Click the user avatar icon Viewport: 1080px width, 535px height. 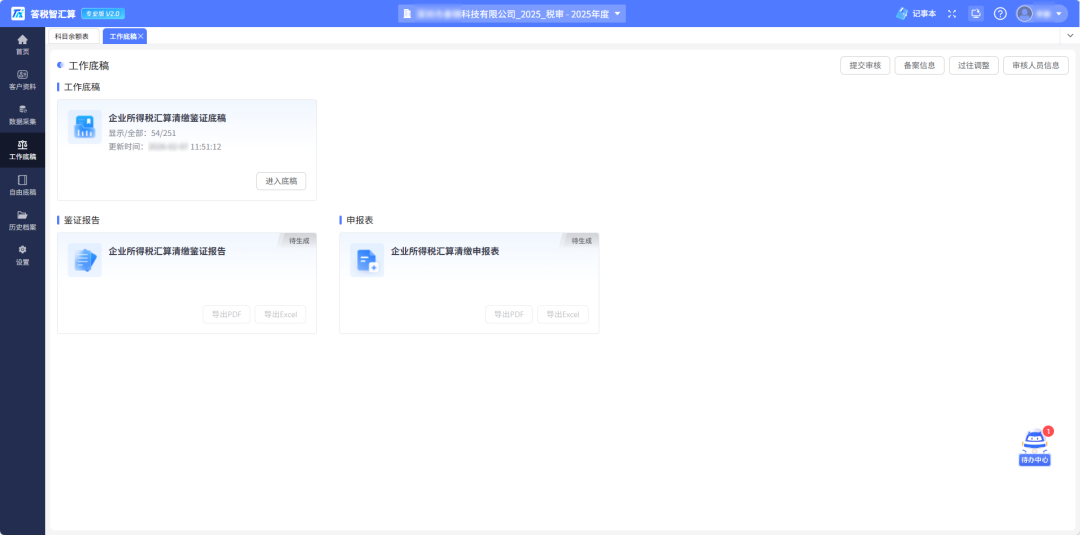[1025, 14]
